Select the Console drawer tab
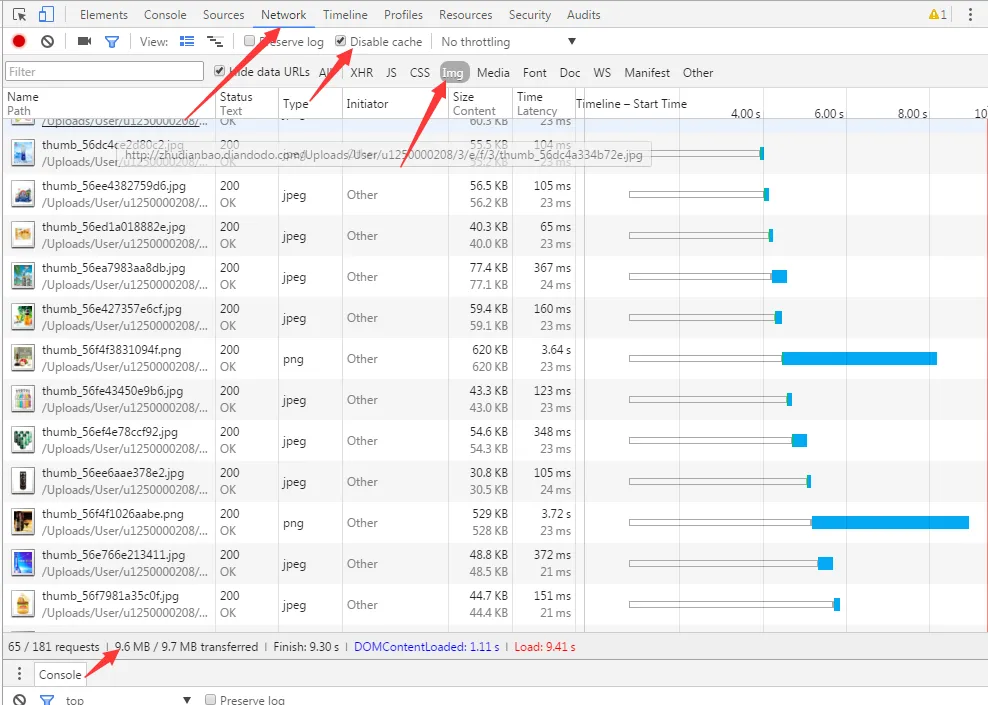The image size is (988, 705). coord(60,675)
